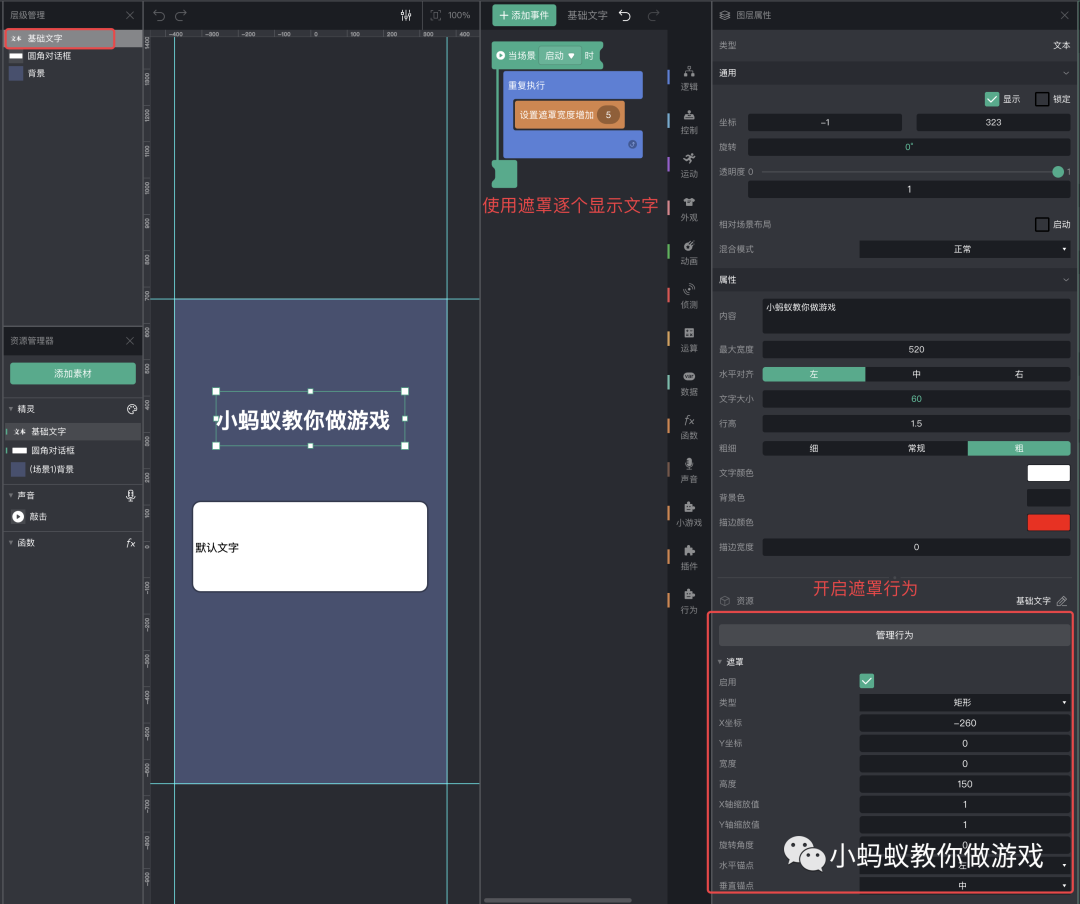Open the 侦测 block category
This screenshot has height=904, width=1080.
689,296
